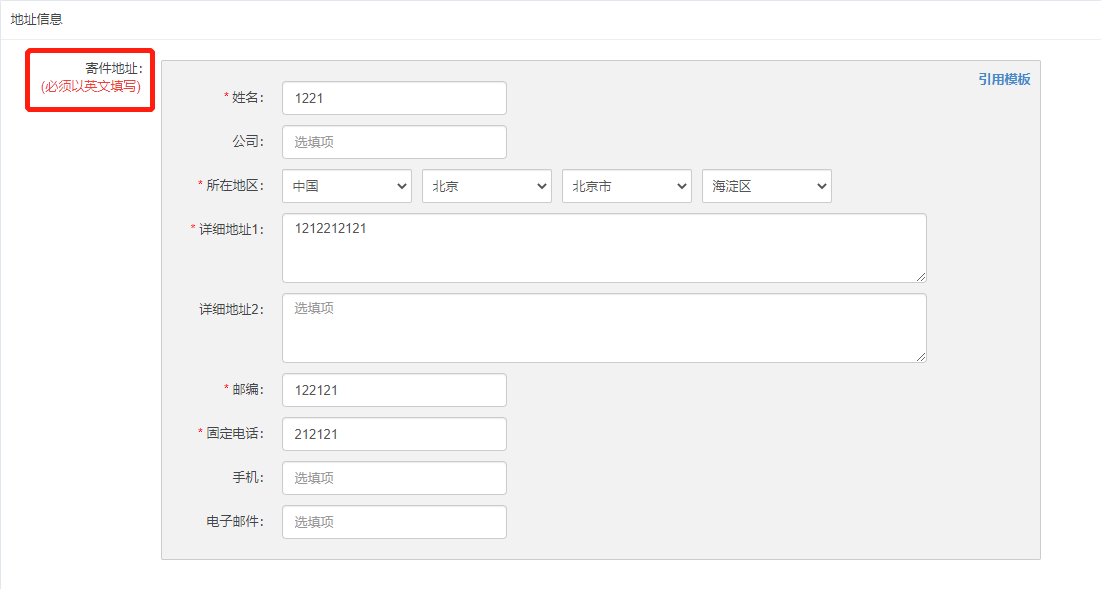Open the 引用模板 template link

(x=1004, y=79)
